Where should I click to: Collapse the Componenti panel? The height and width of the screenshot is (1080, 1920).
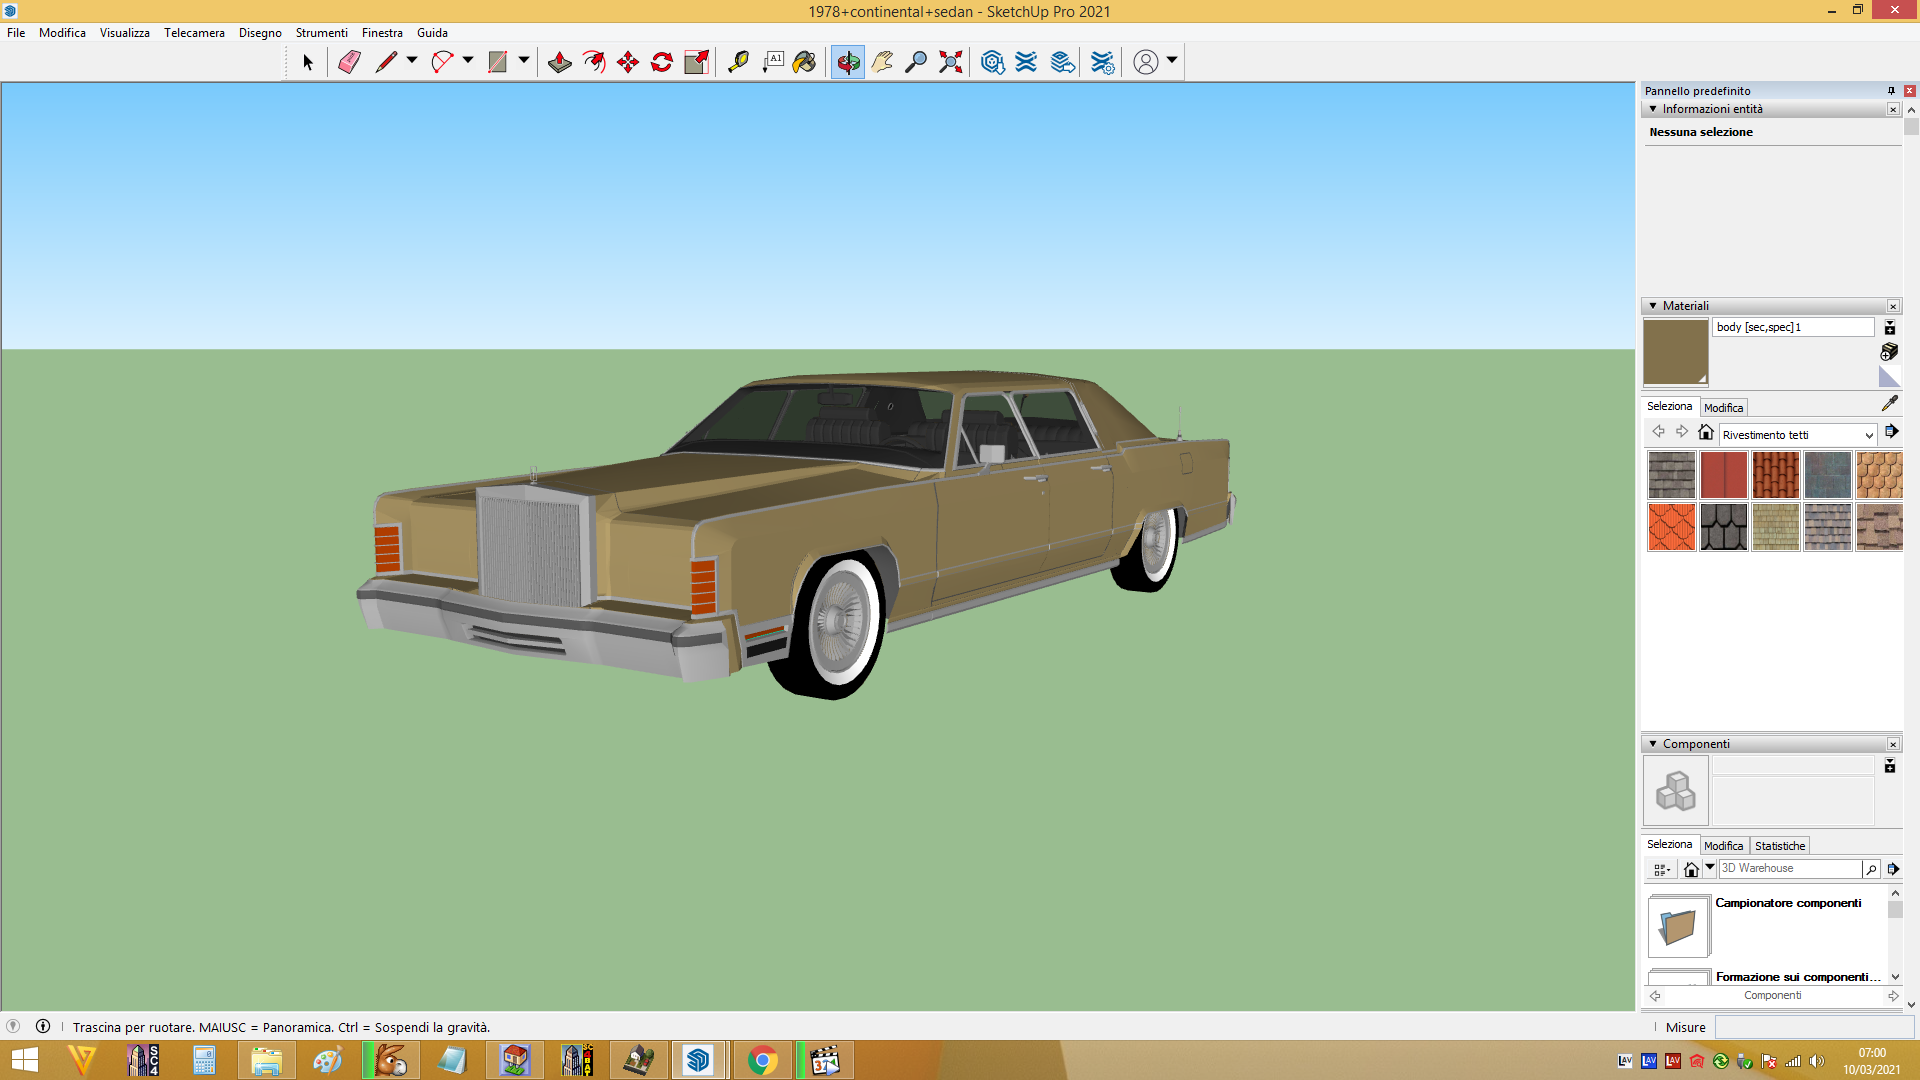[x=1653, y=744]
